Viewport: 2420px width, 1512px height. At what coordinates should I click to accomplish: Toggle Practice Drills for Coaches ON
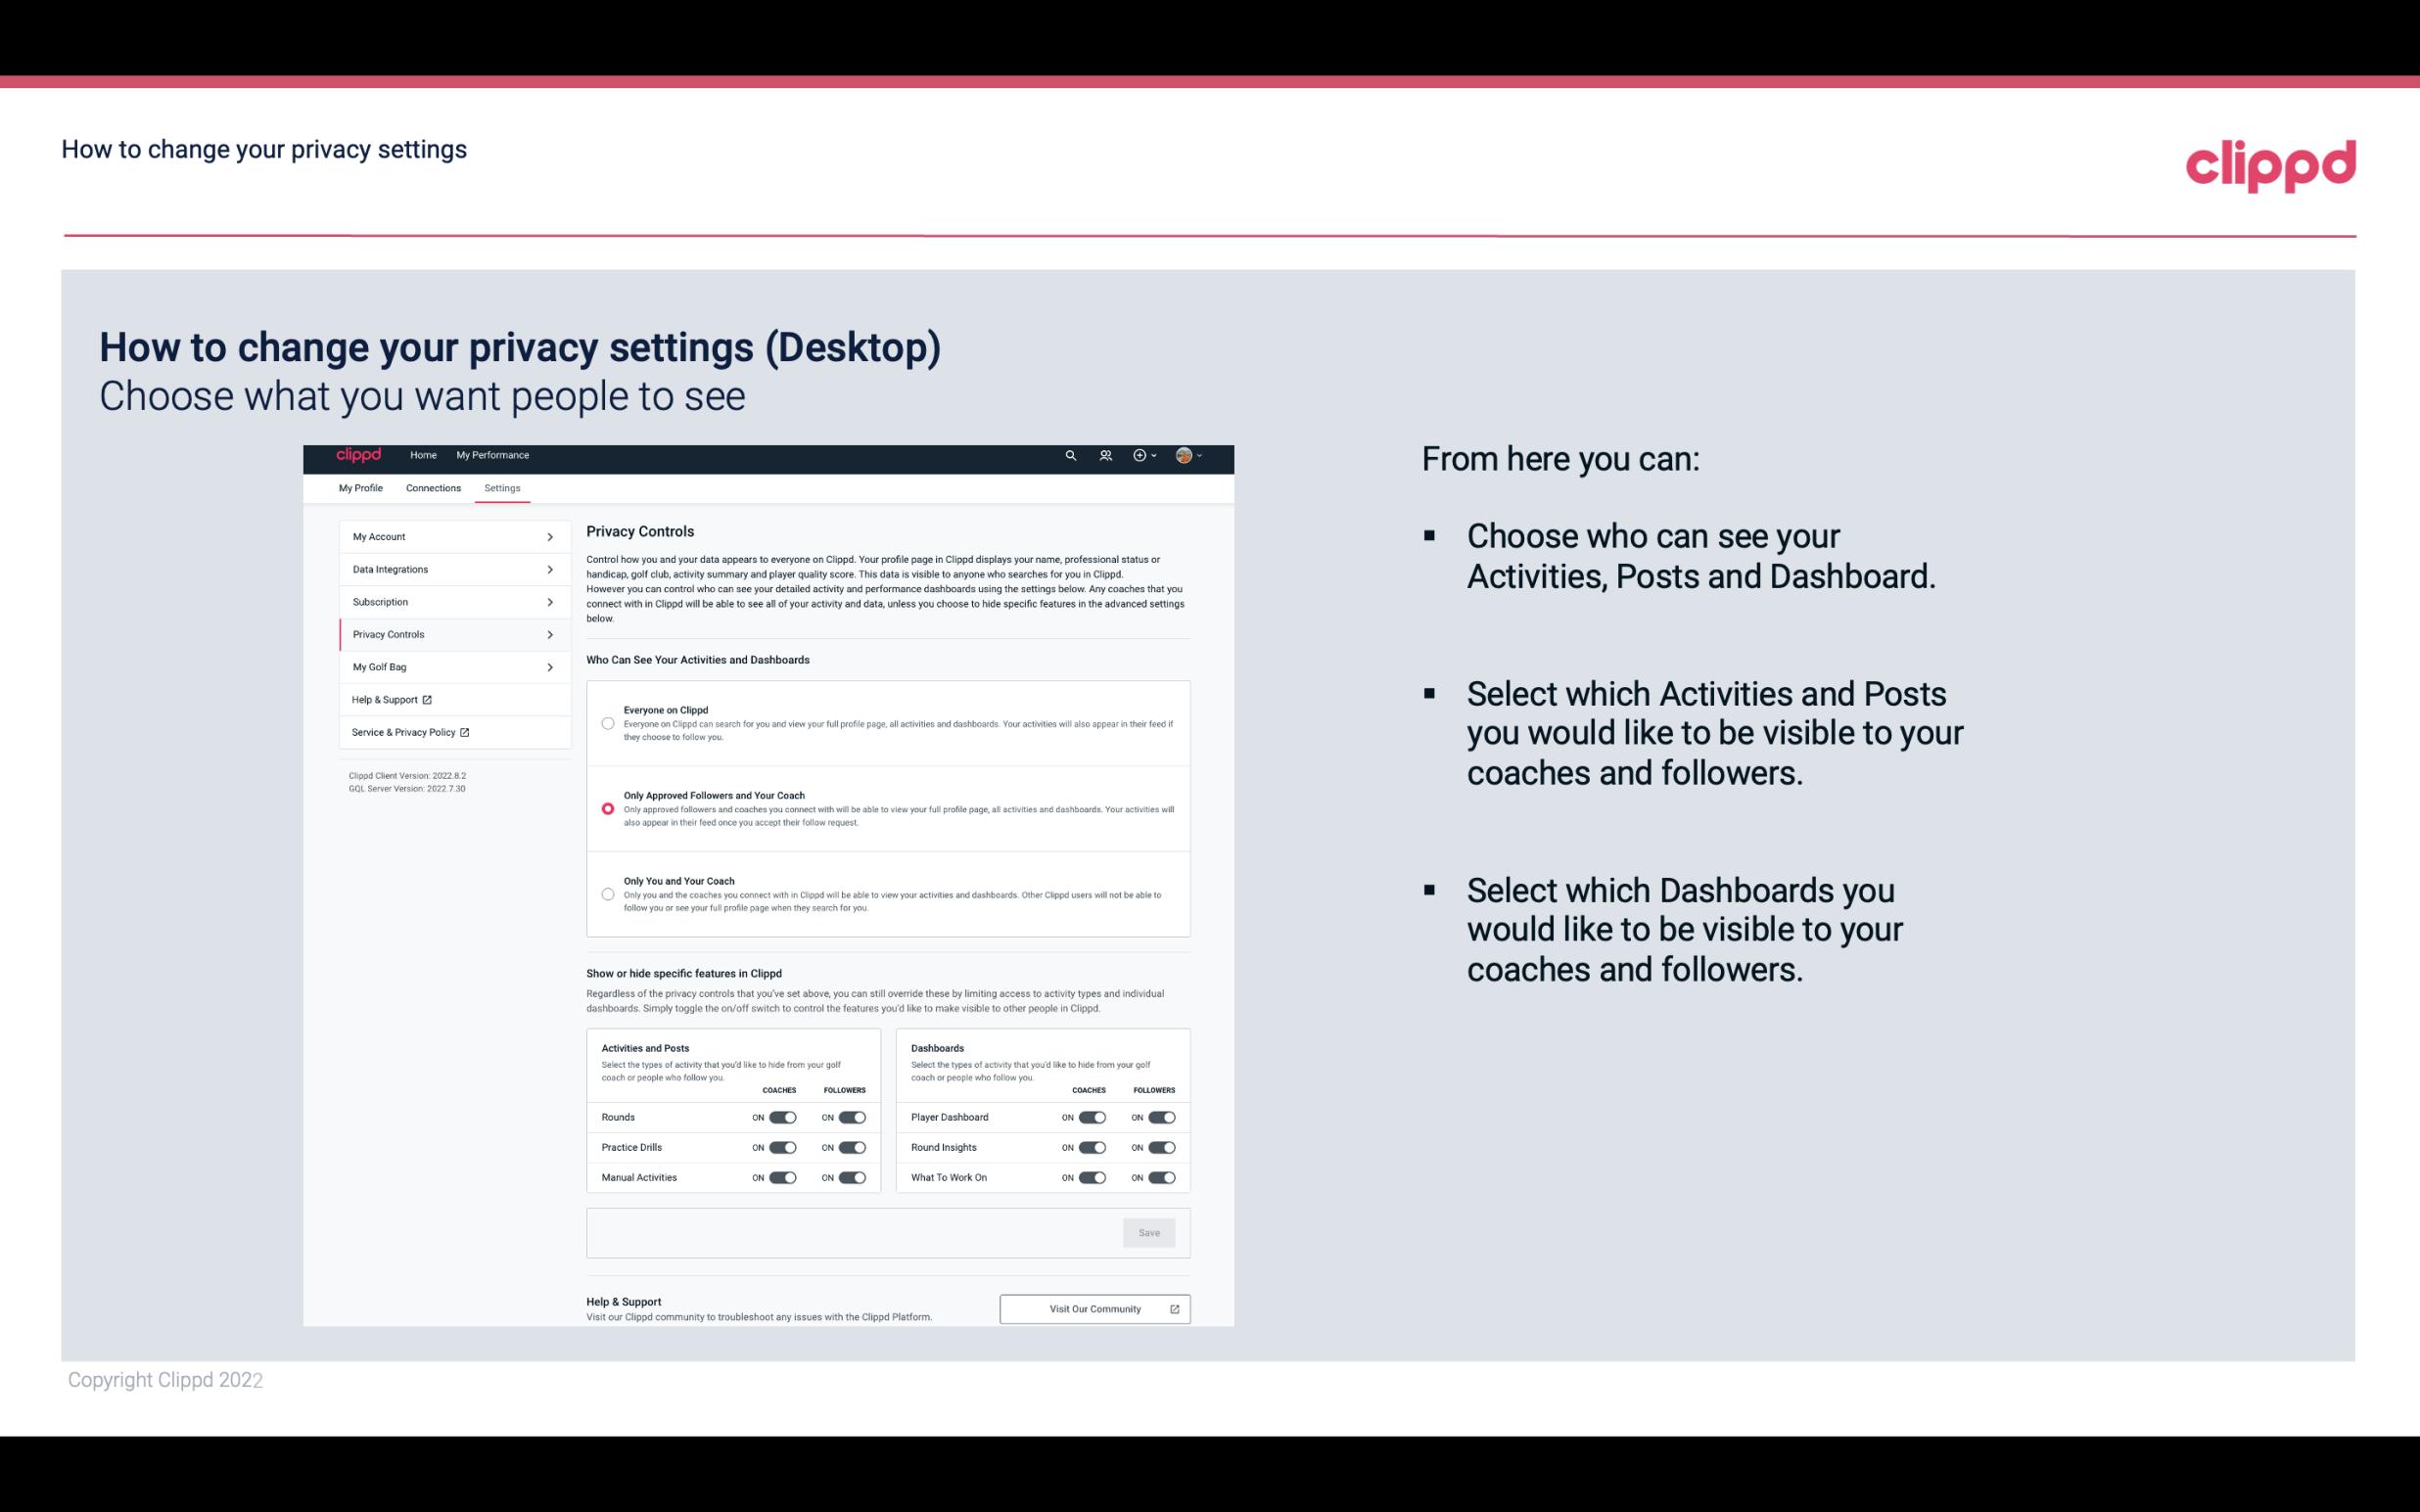point(780,1148)
